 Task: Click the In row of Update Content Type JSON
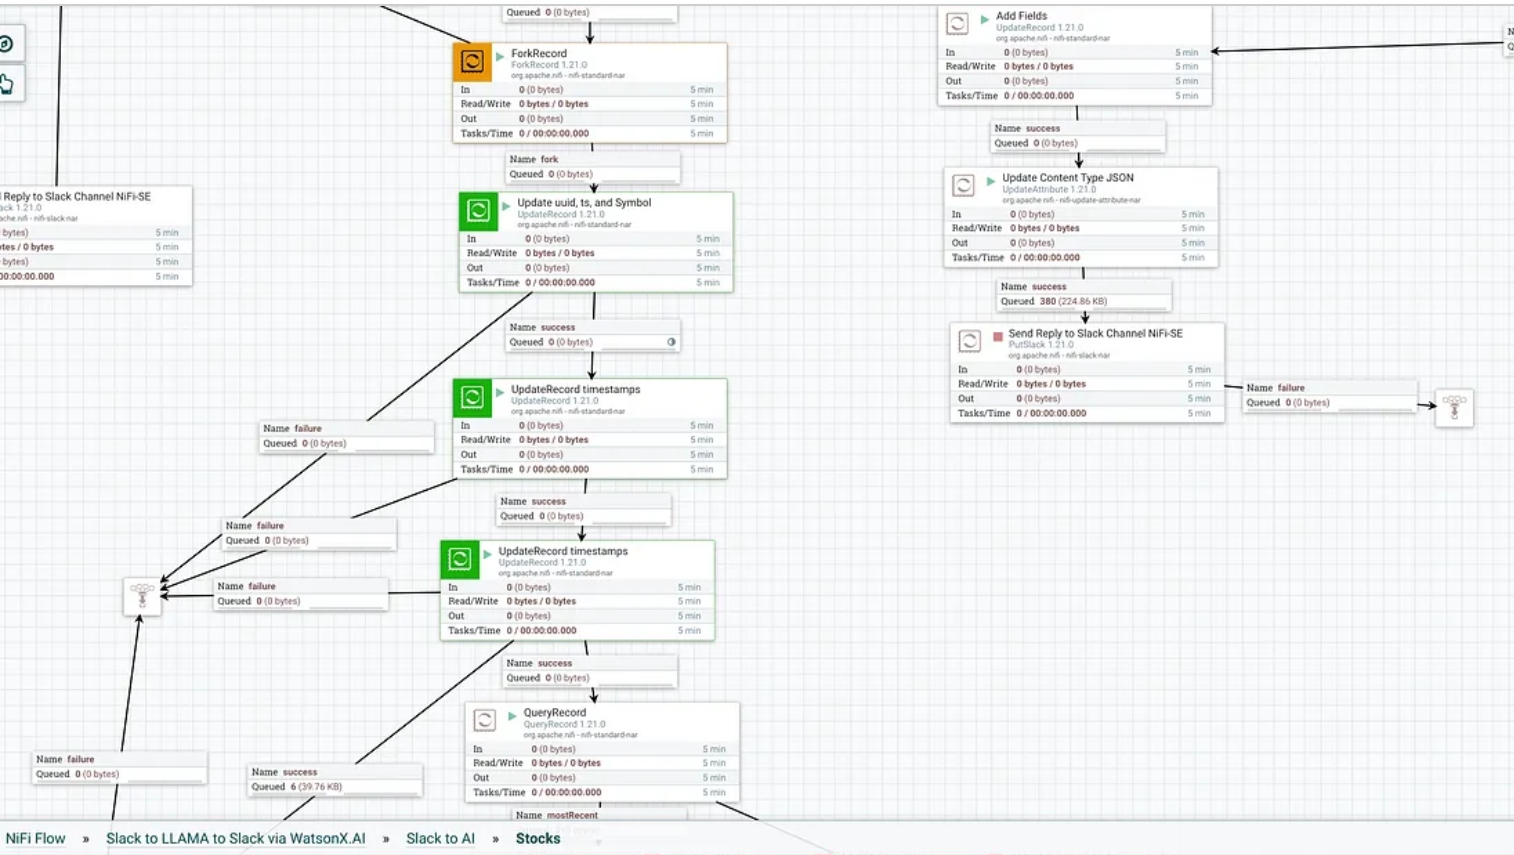(x=1081, y=214)
